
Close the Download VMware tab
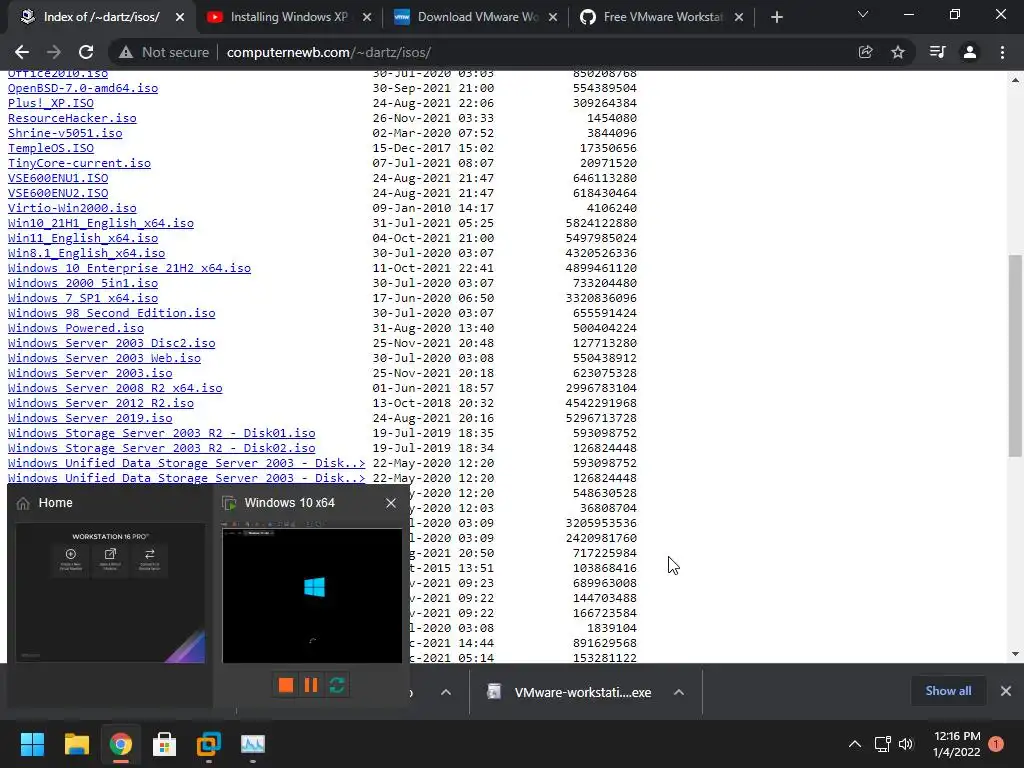553,18
